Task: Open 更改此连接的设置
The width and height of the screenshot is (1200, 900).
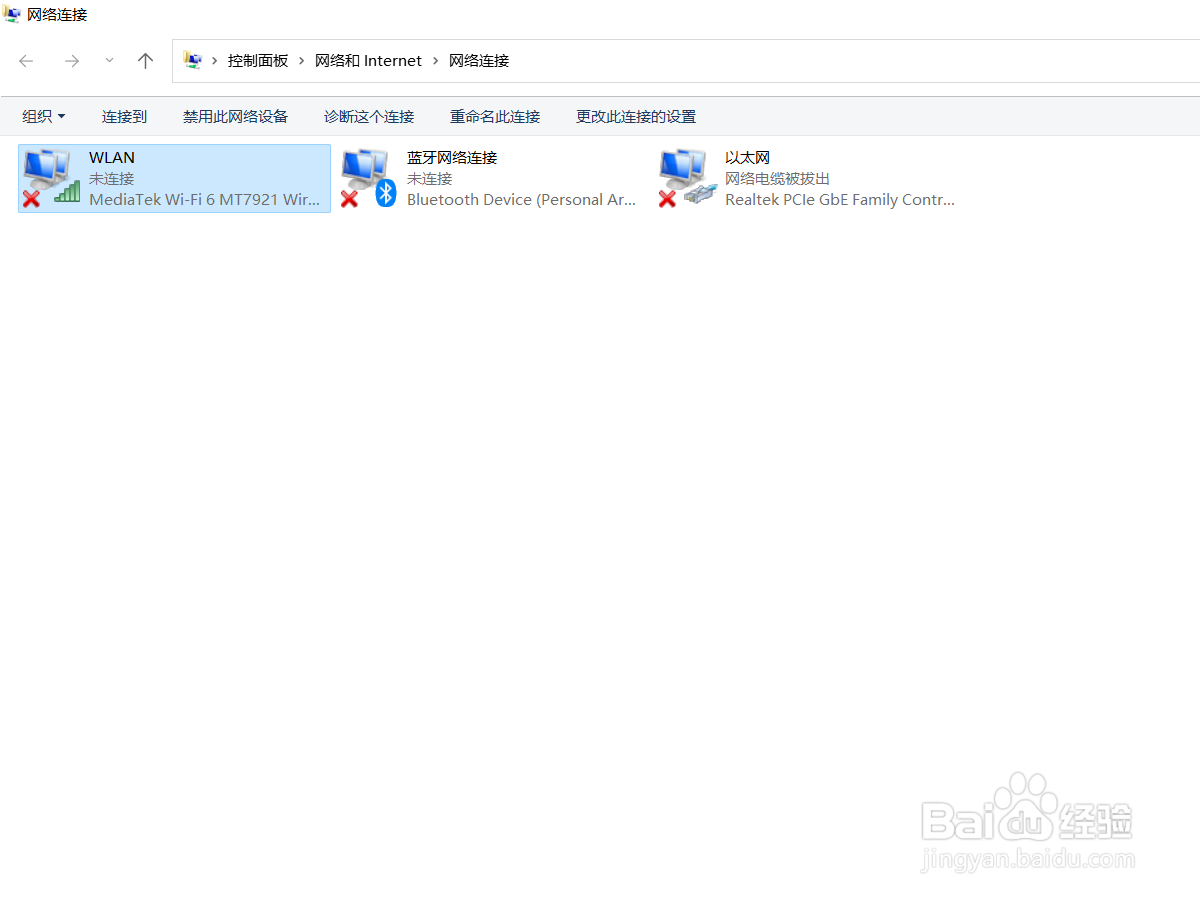Action: point(635,116)
